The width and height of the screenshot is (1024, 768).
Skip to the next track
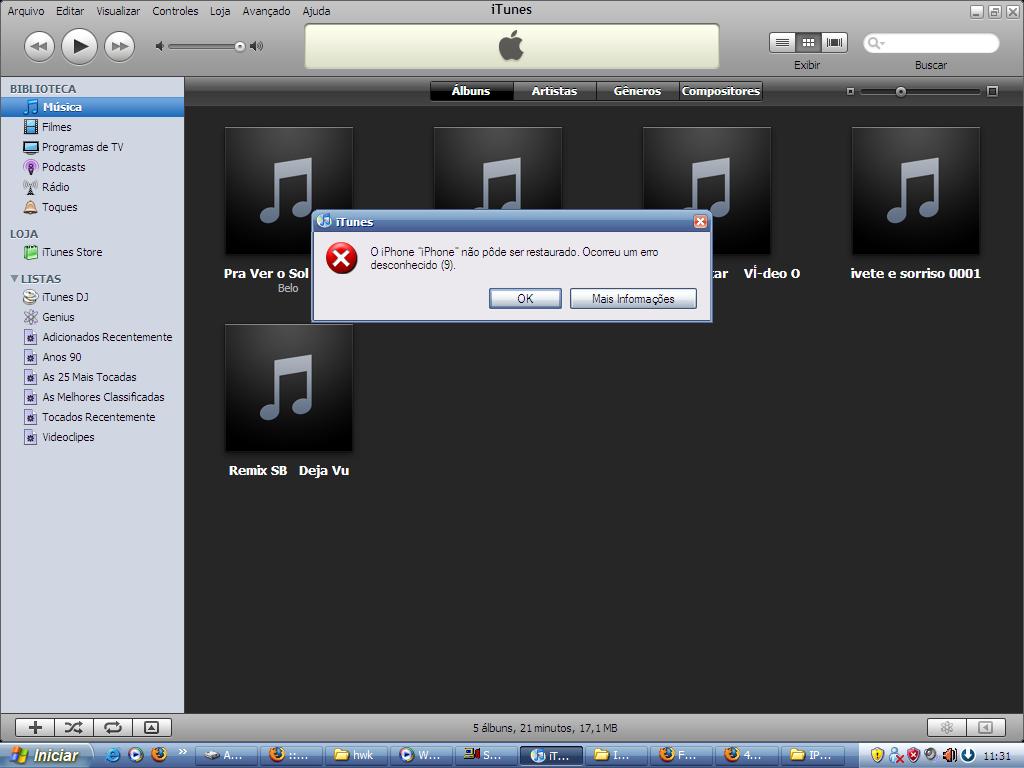click(x=120, y=46)
